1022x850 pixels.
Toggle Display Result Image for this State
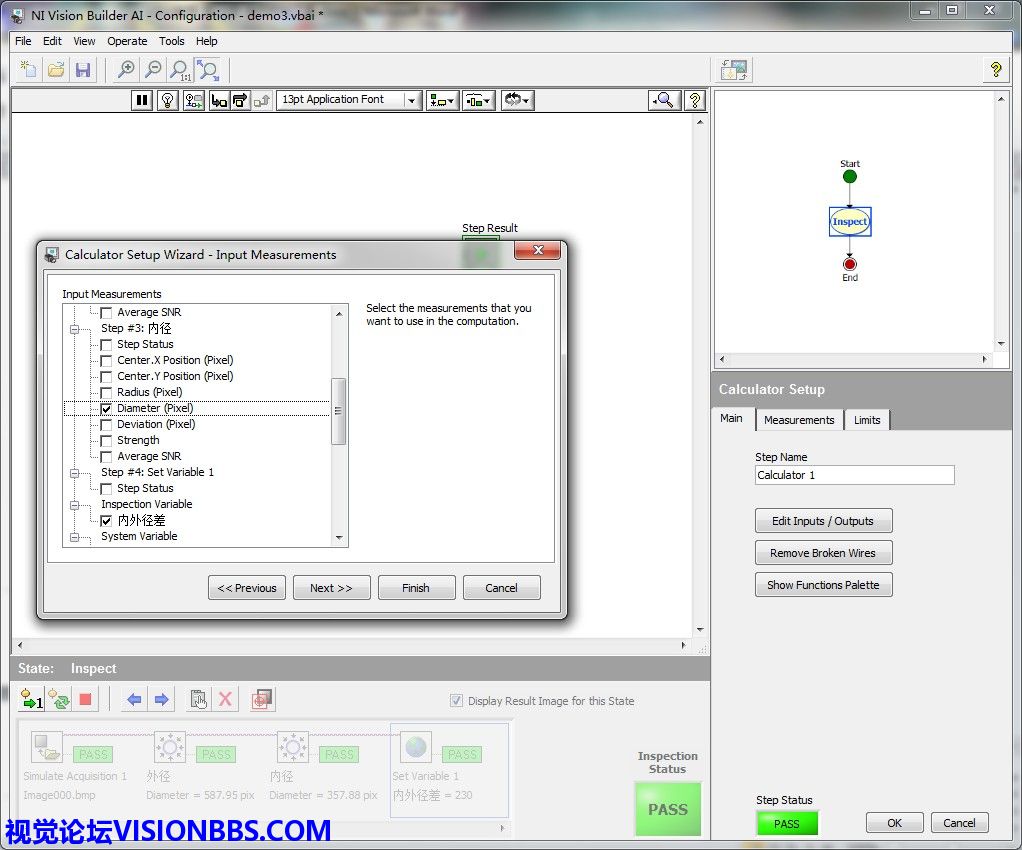click(x=456, y=701)
